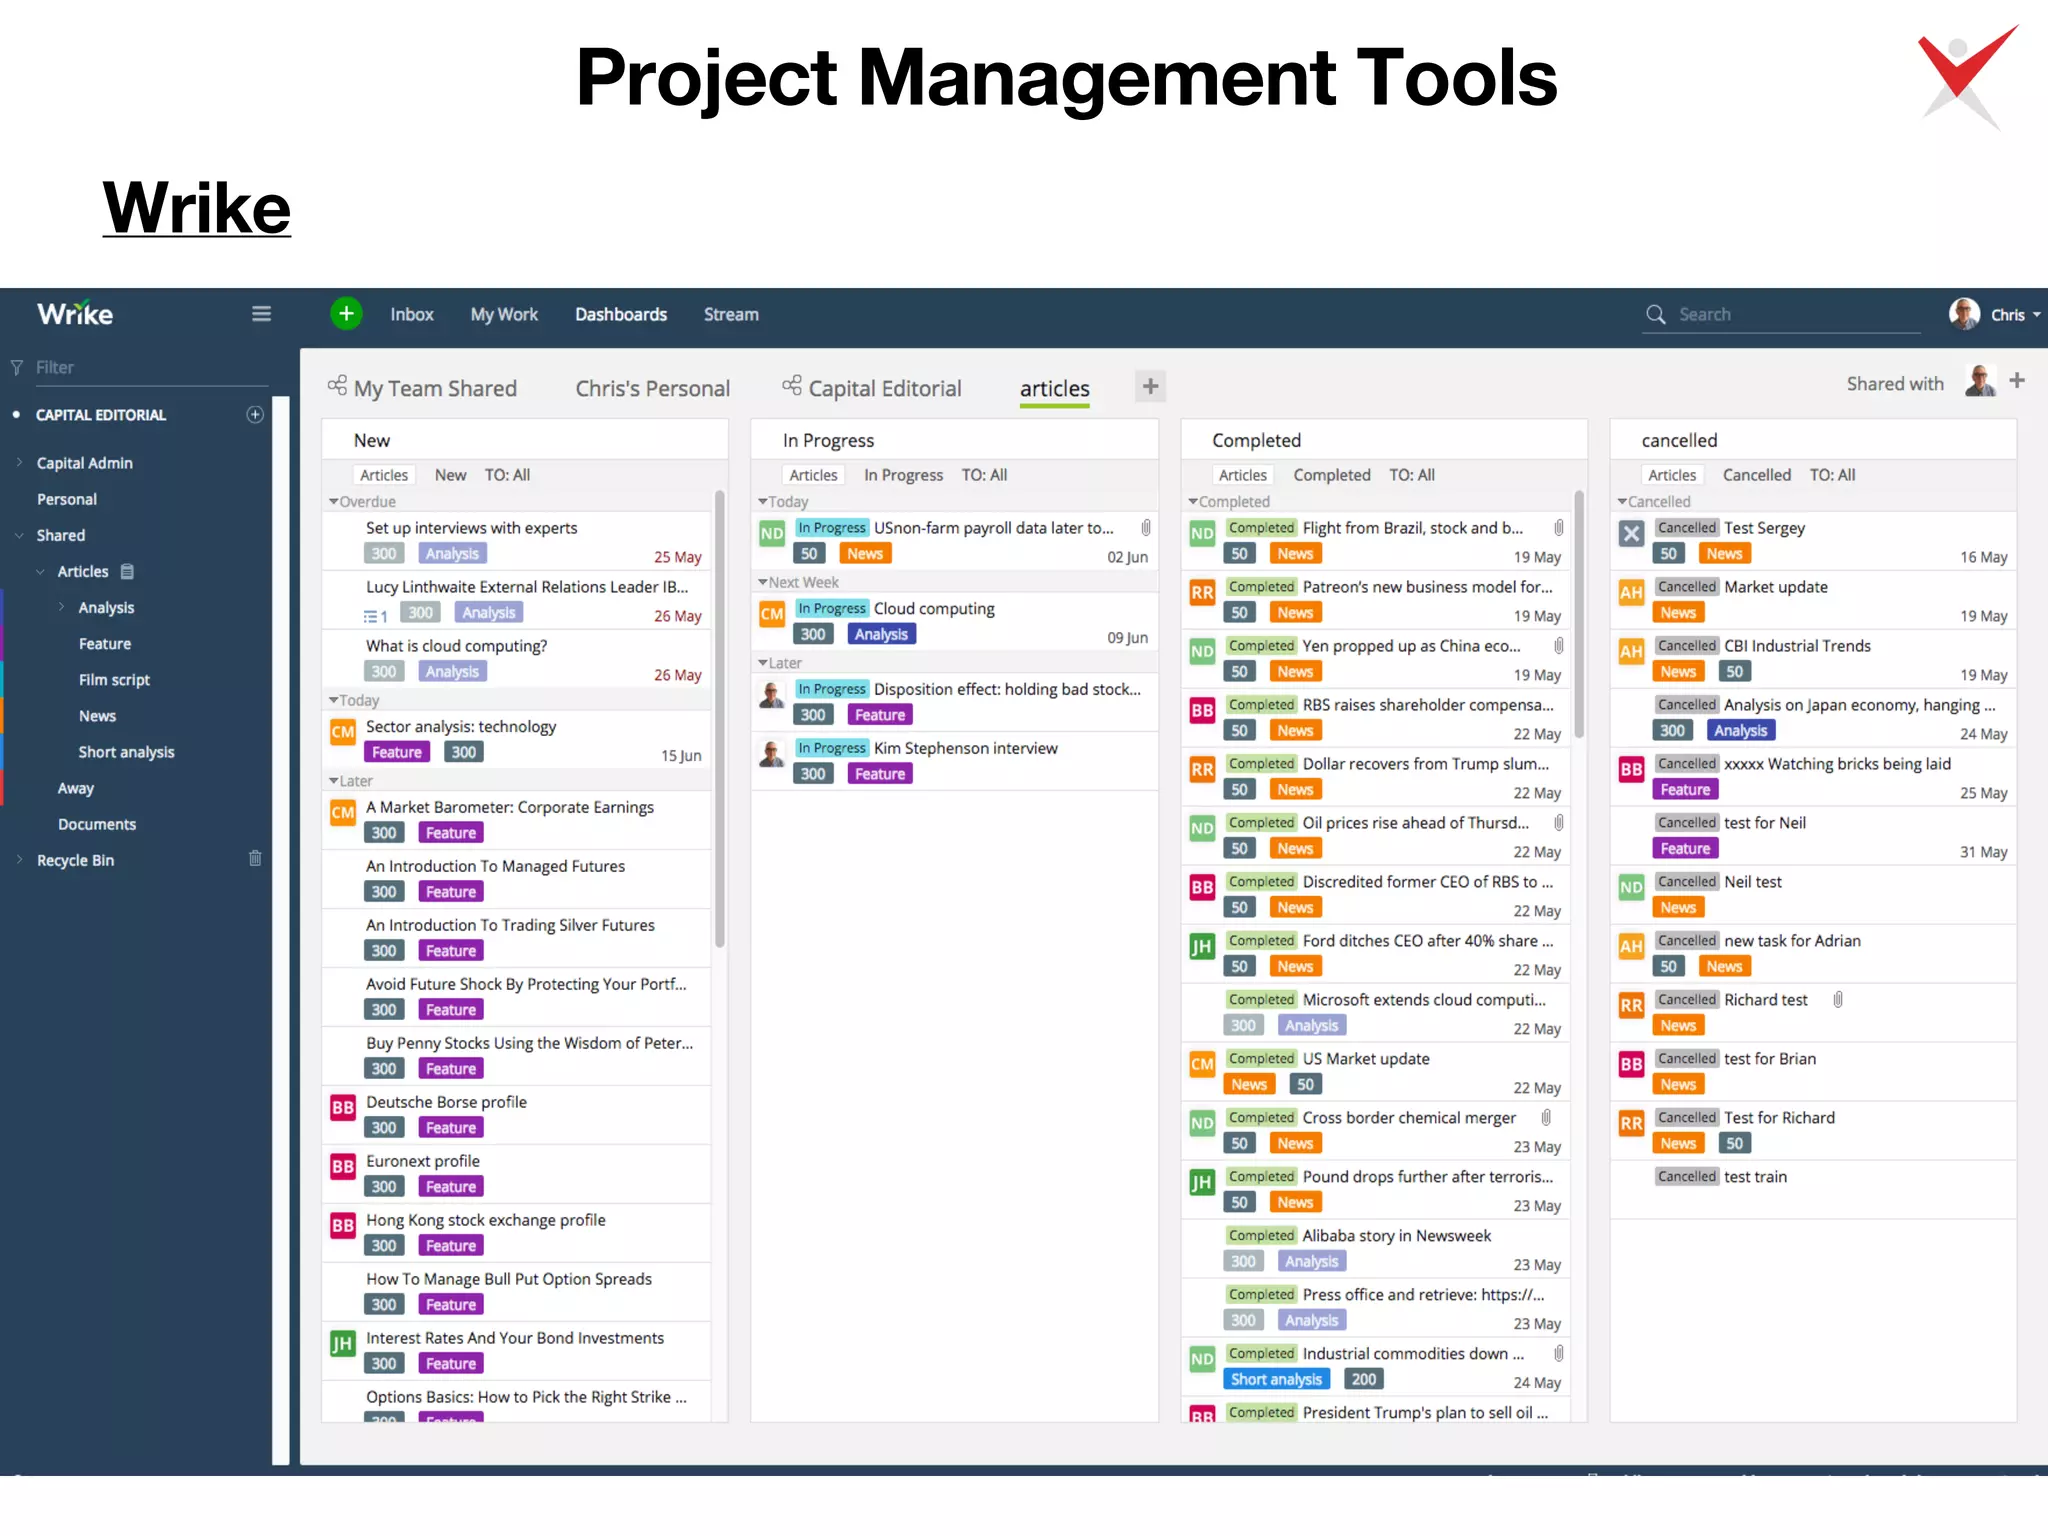Click the green plus create button
This screenshot has height=1536, width=2048.
coord(346,314)
